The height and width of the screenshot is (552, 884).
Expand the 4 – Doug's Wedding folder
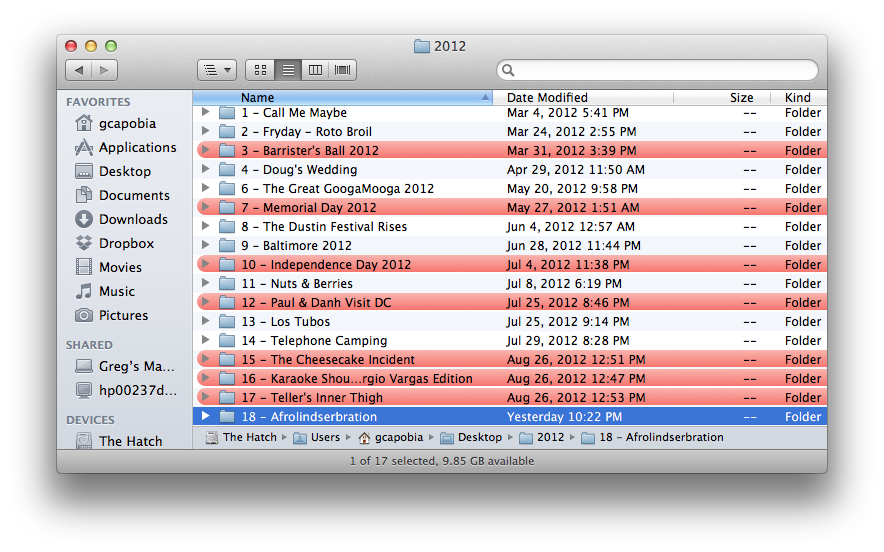(x=206, y=169)
